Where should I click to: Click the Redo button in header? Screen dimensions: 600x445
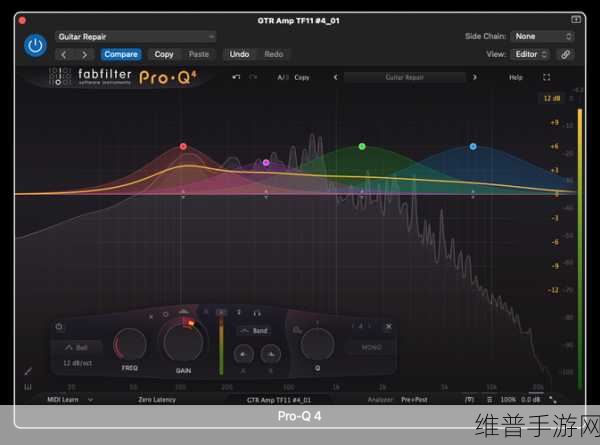pos(274,54)
